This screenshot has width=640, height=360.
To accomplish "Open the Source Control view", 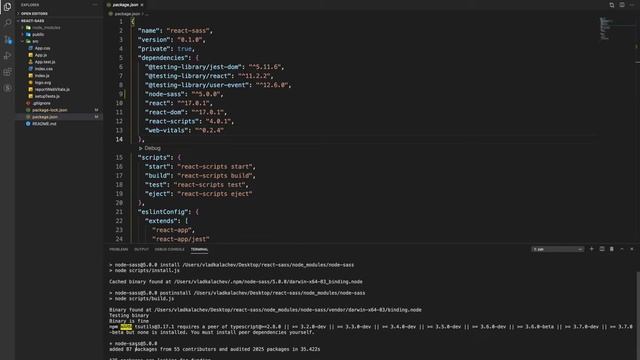I will (x=7, y=39).
